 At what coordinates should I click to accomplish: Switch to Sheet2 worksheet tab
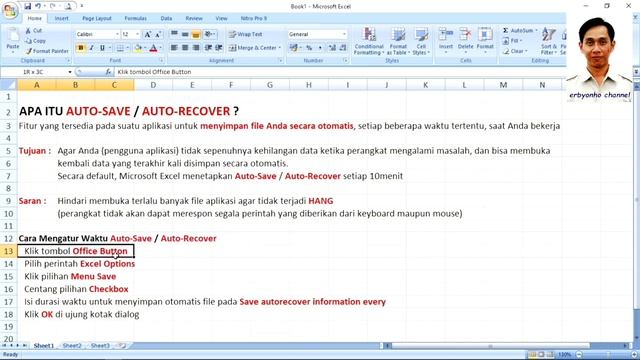click(72, 346)
